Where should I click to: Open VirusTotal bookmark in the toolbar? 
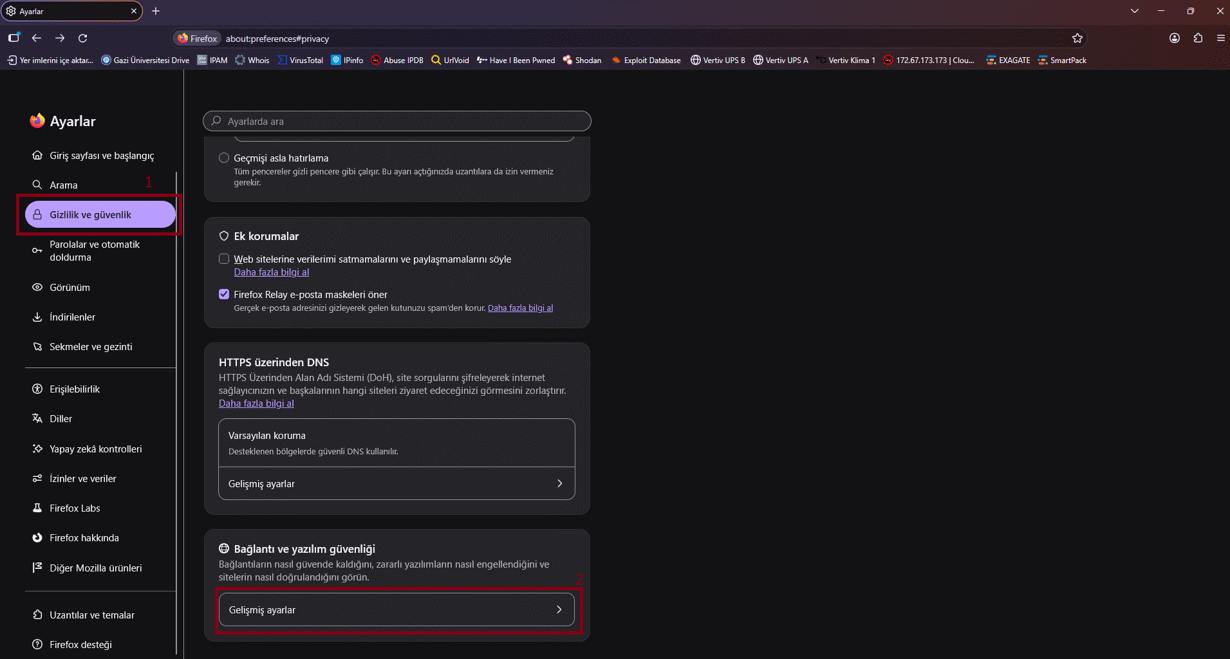(300, 60)
